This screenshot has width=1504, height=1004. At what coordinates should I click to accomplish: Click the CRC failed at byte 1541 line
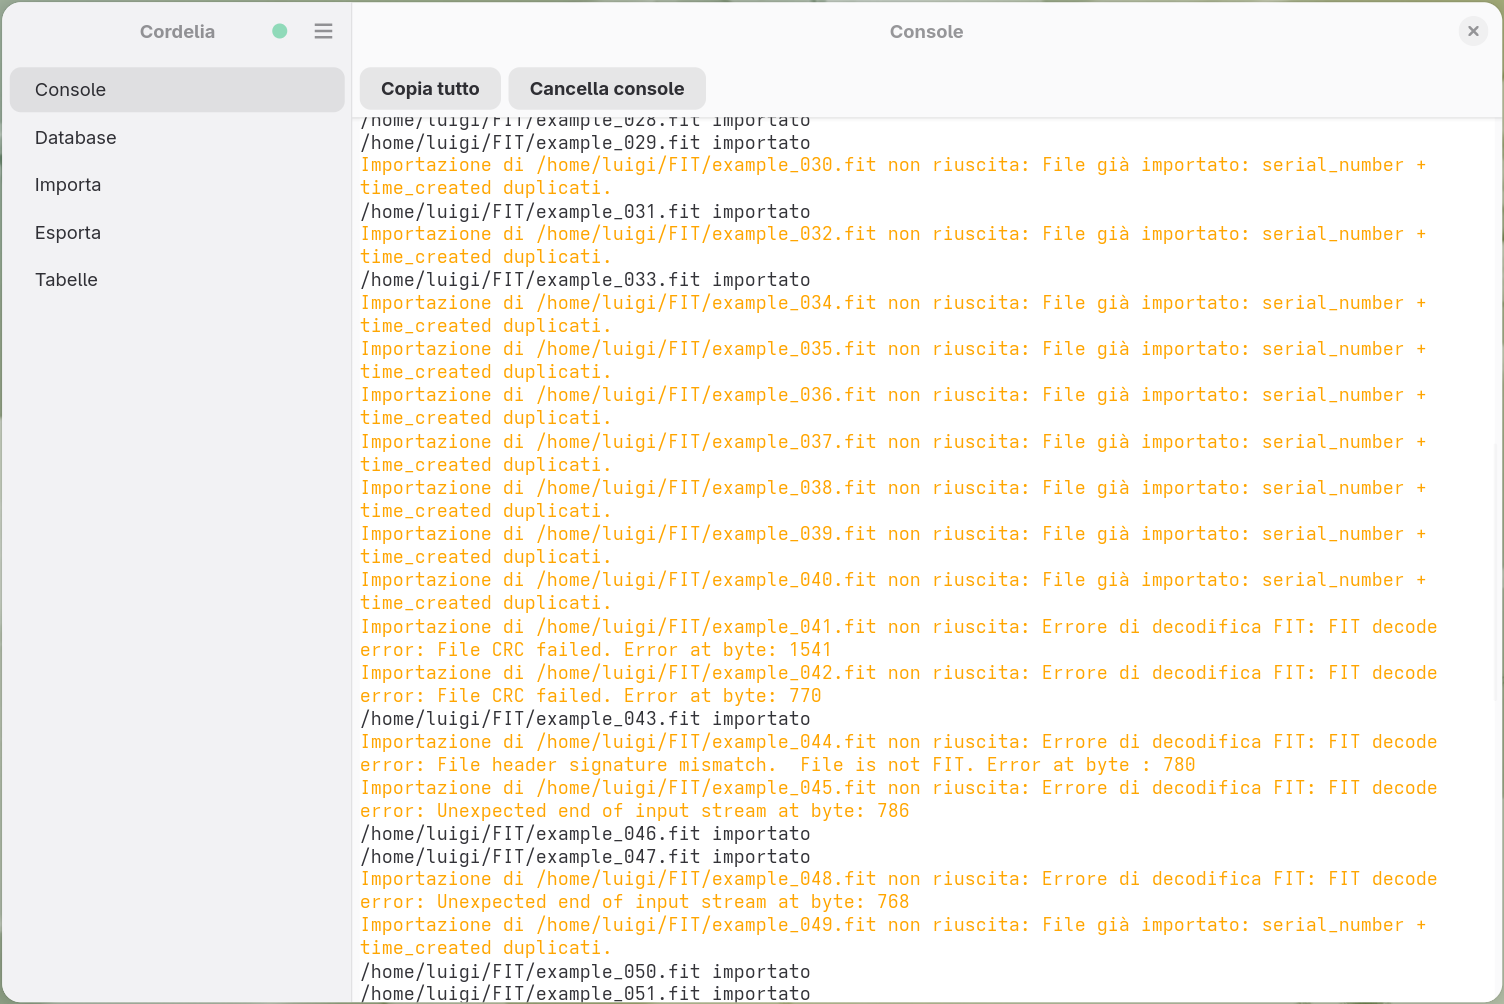coord(899,638)
